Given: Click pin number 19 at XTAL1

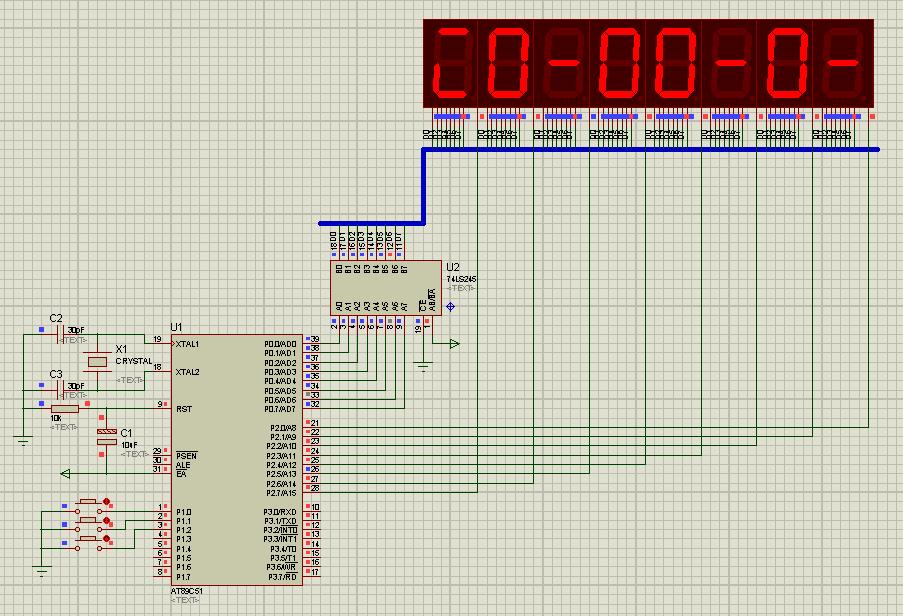Looking at the screenshot, I should tap(157, 340).
